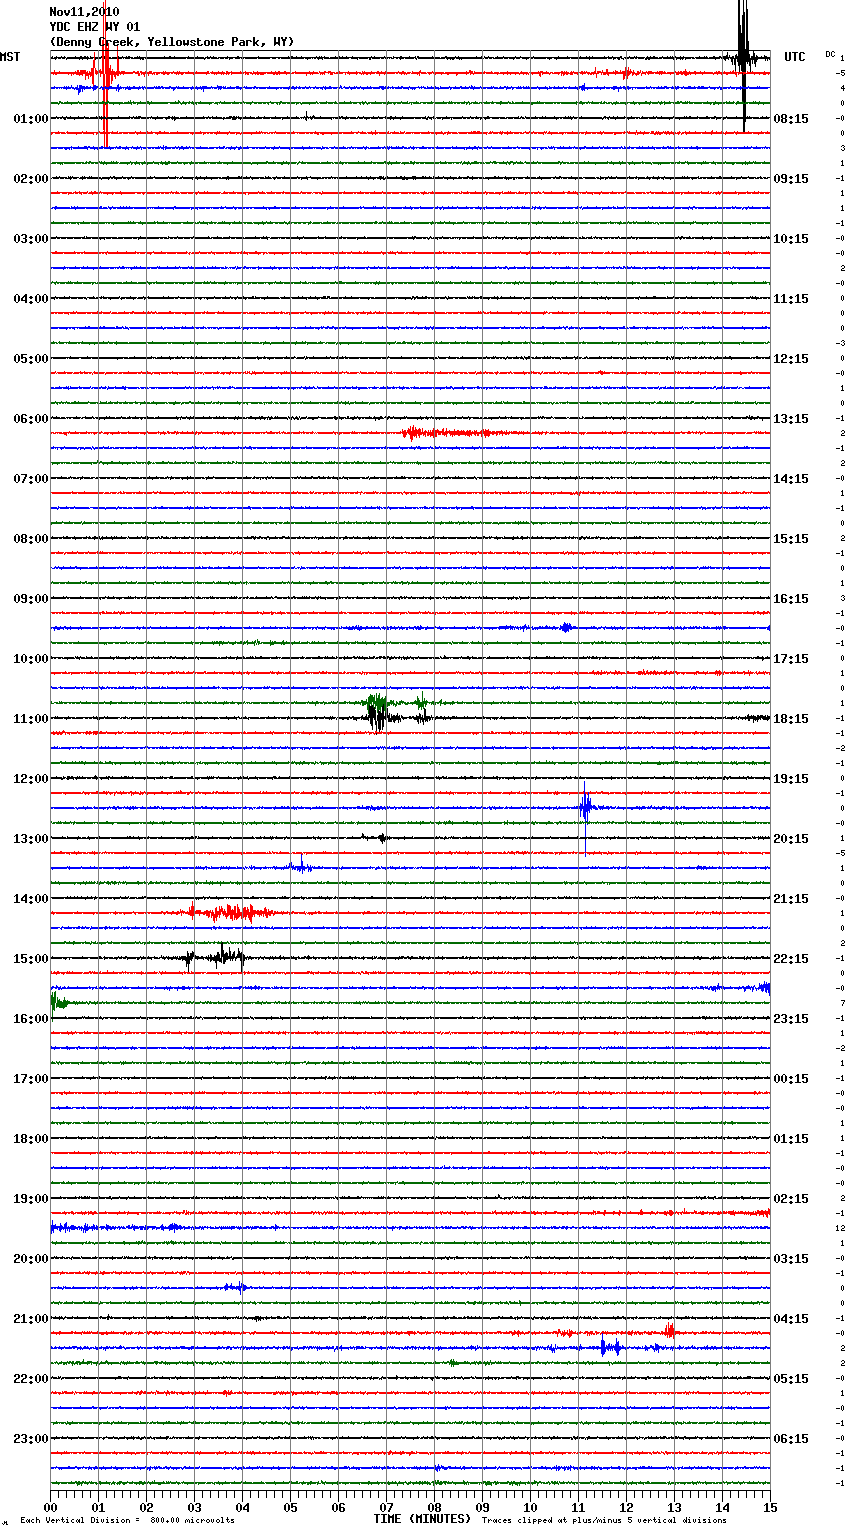Click minute tick label 15 on bottom axis
Image resolution: width=850 pixels, height=1534 pixels.
click(x=769, y=1507)
